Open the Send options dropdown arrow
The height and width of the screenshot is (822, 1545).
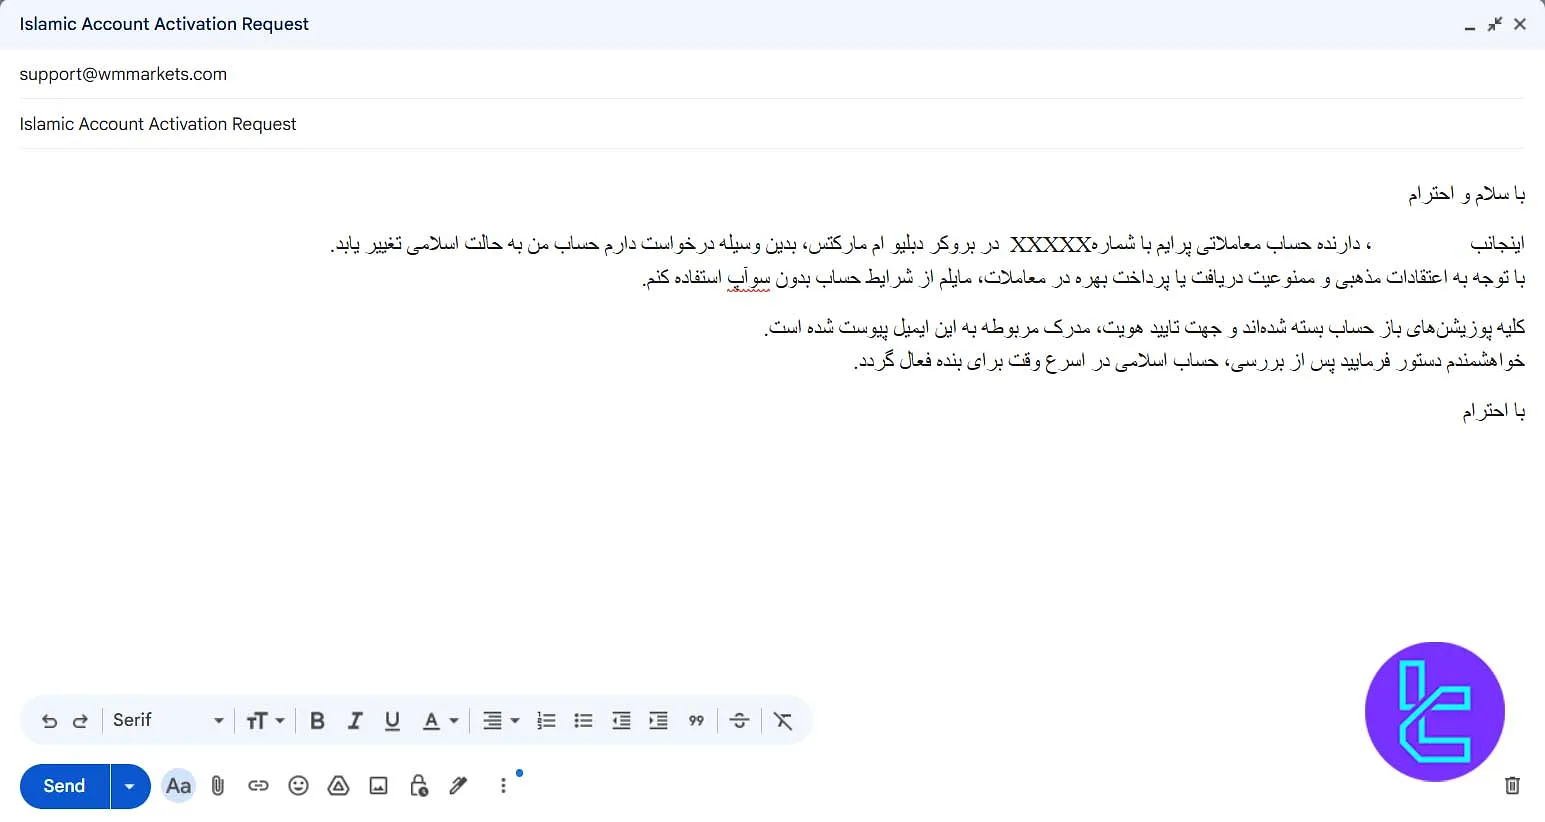click(129, 786)
